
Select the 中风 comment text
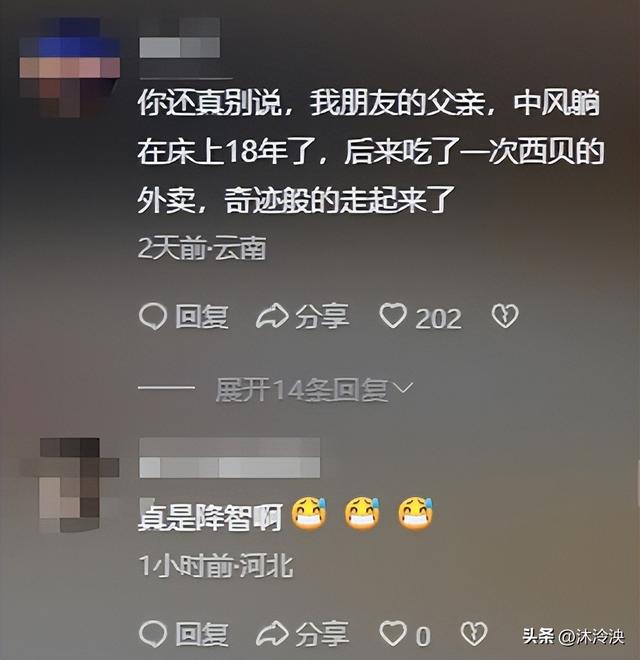(371, 152)
